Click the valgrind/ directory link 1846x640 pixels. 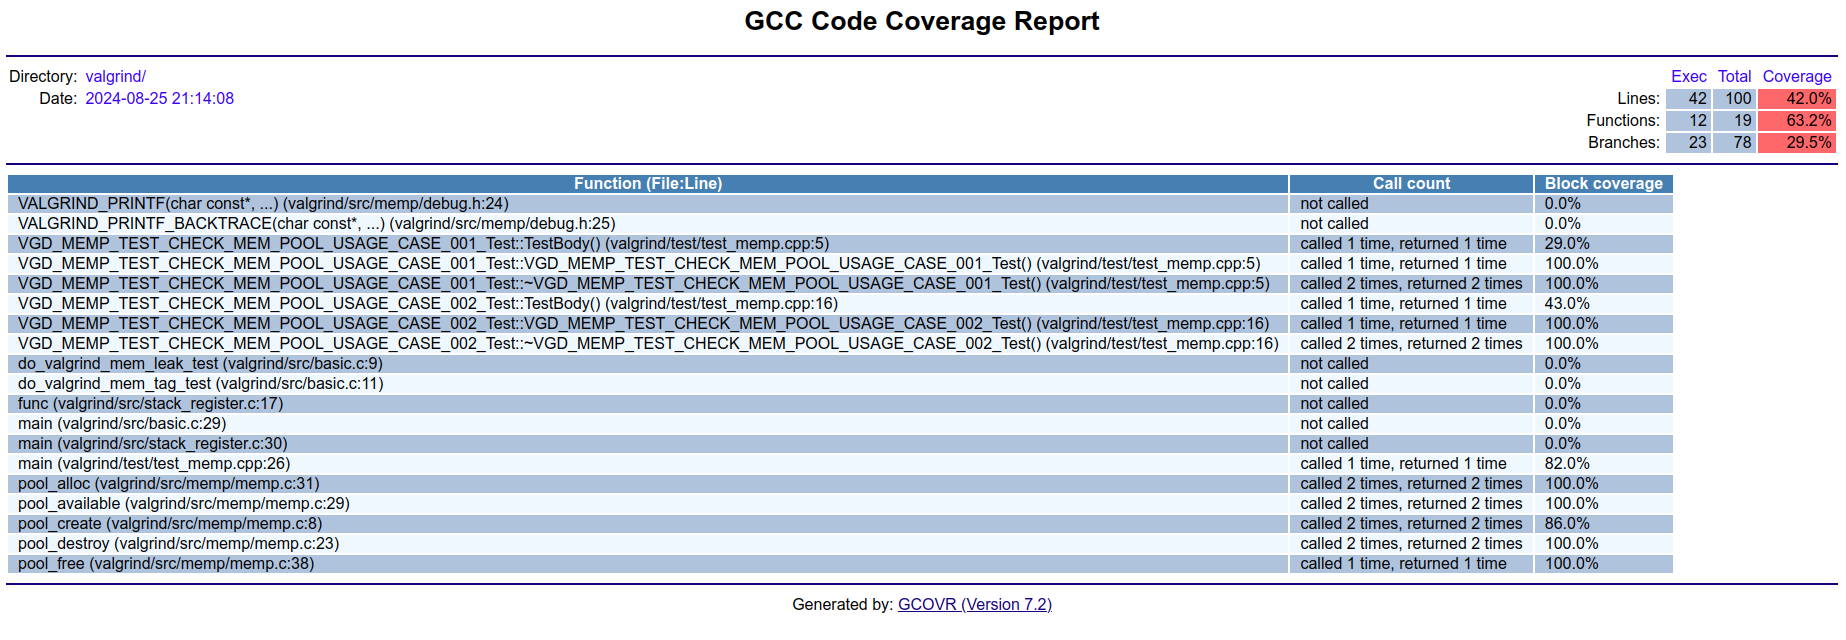point(115,76)
